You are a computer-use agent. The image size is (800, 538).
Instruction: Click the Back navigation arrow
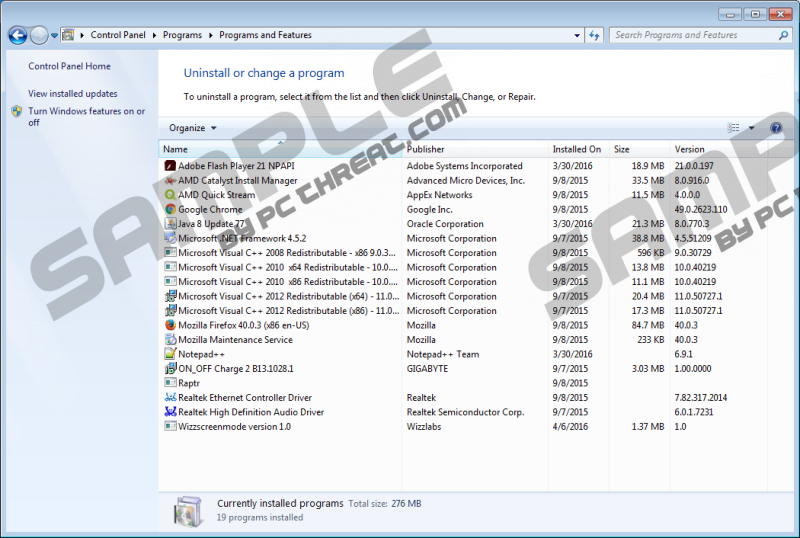17,35
